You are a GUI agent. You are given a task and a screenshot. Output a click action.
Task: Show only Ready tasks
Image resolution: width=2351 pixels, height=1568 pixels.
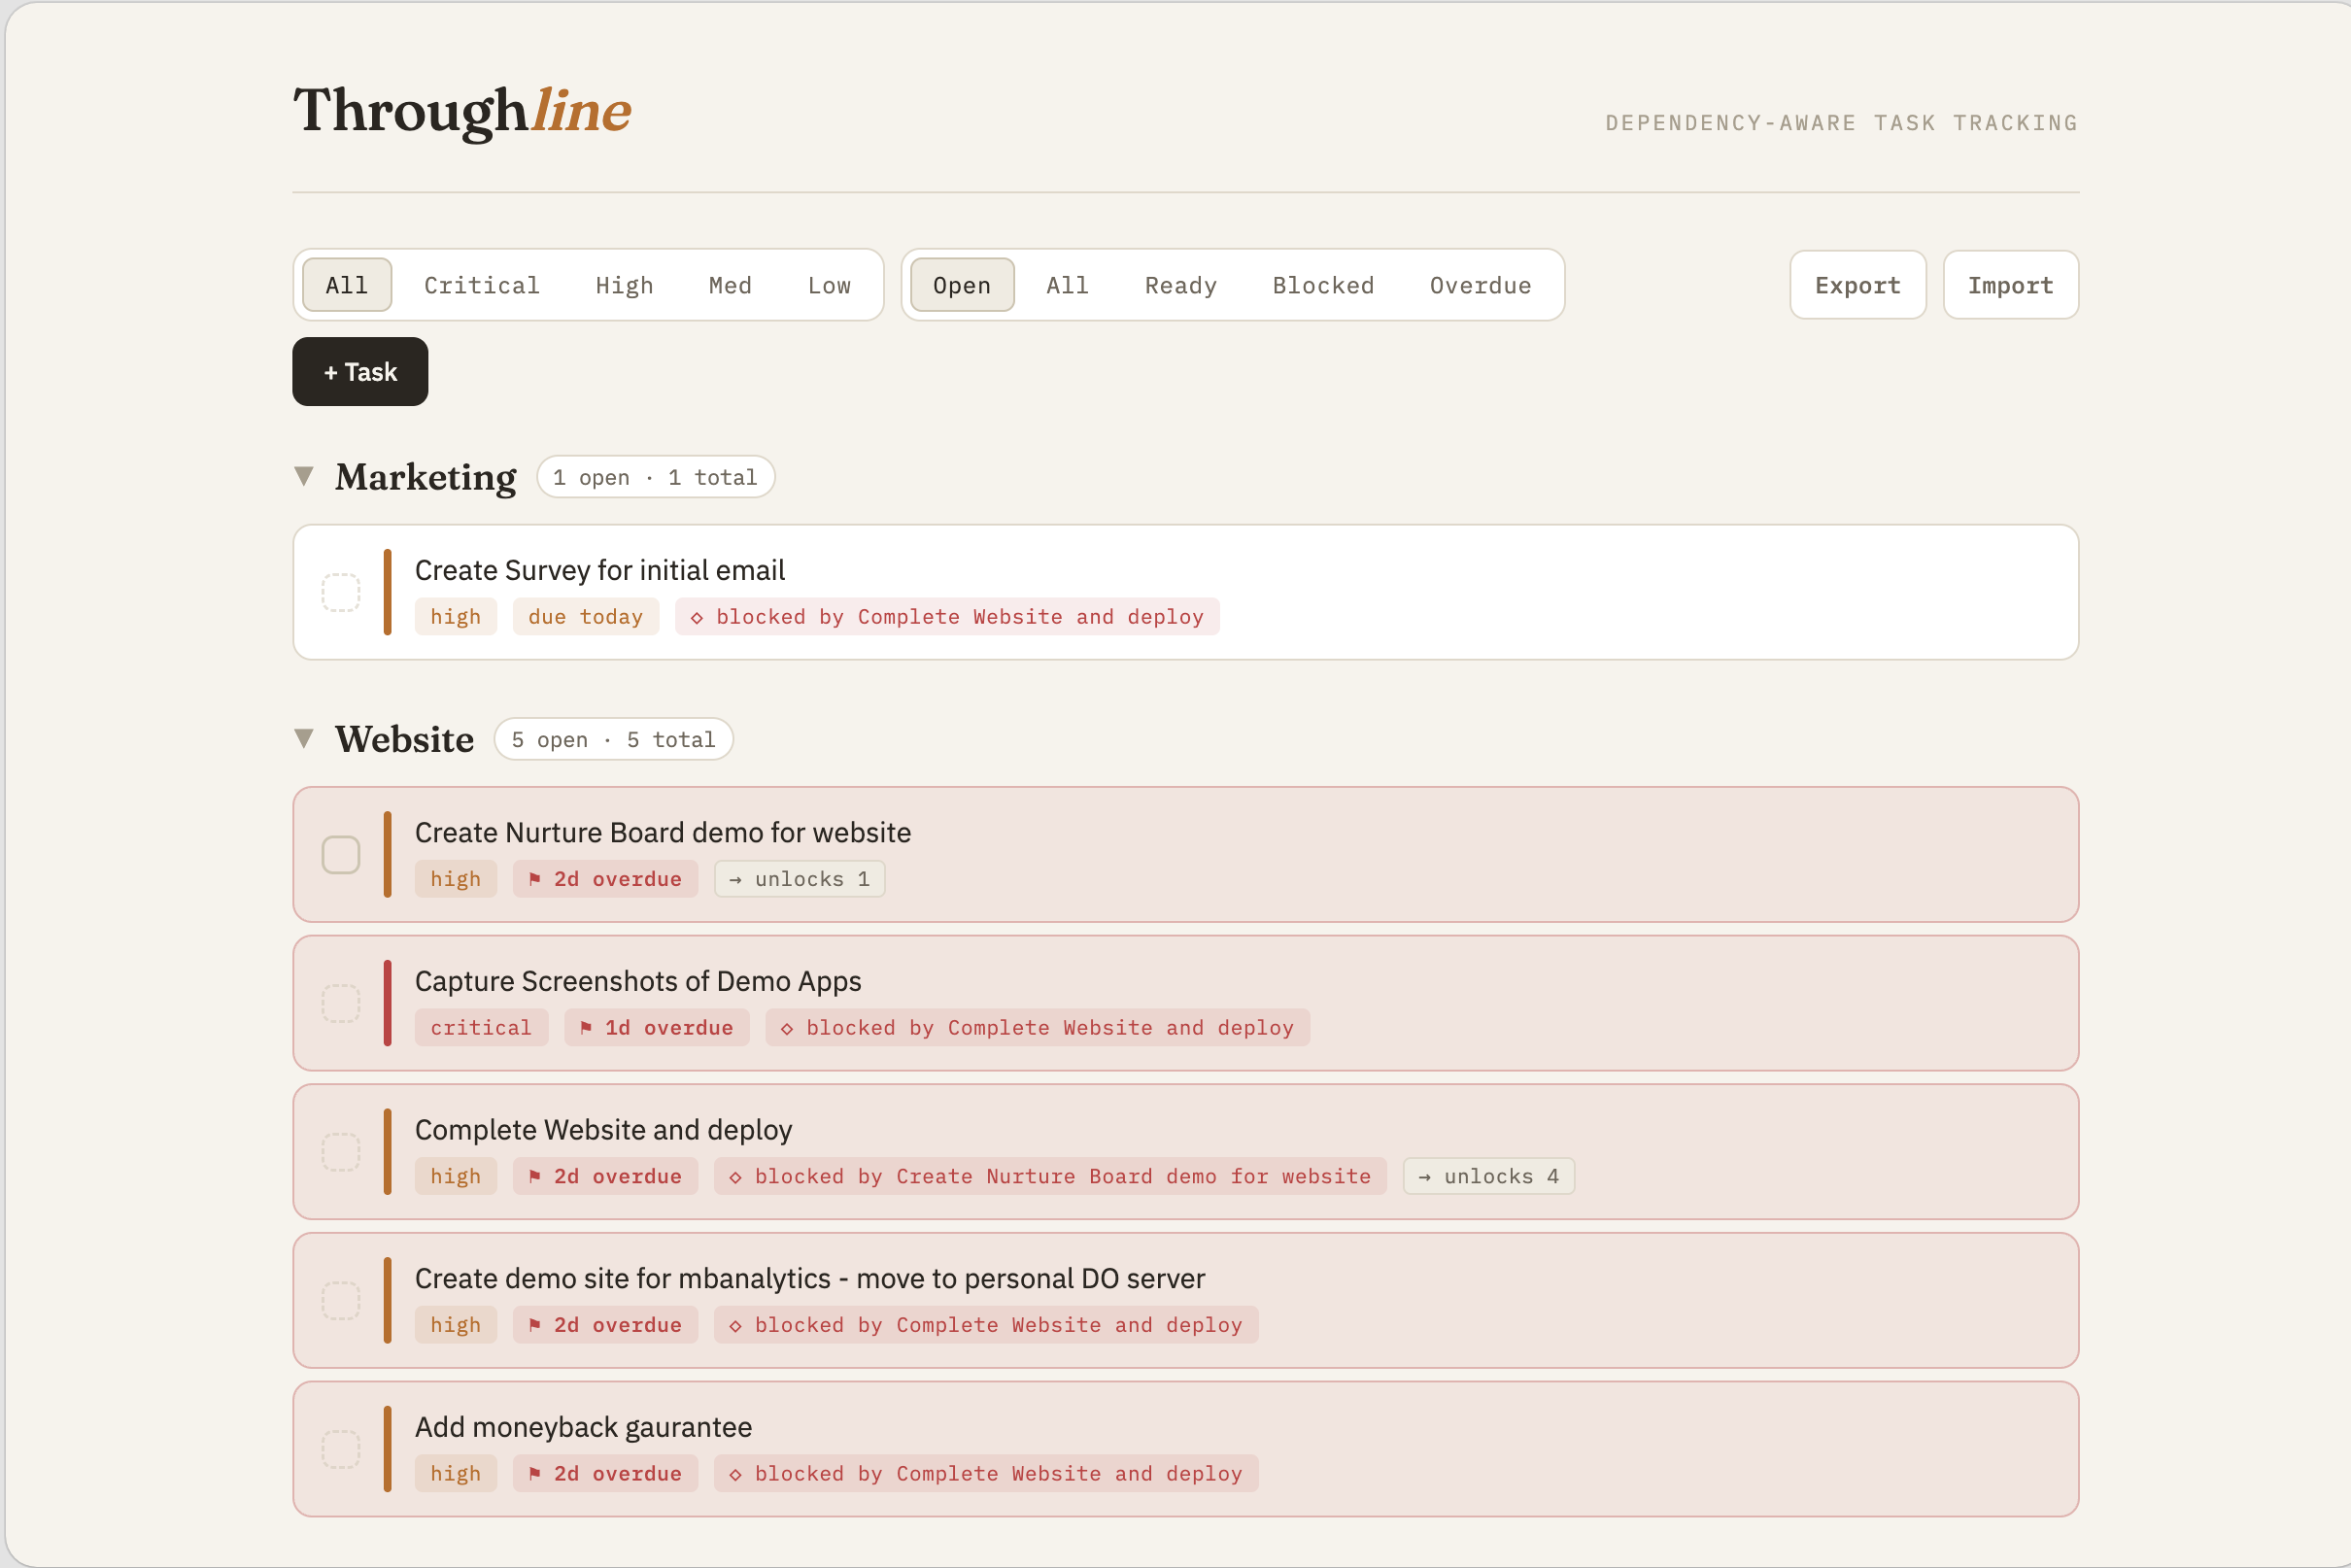click(x=1181, y=285)
